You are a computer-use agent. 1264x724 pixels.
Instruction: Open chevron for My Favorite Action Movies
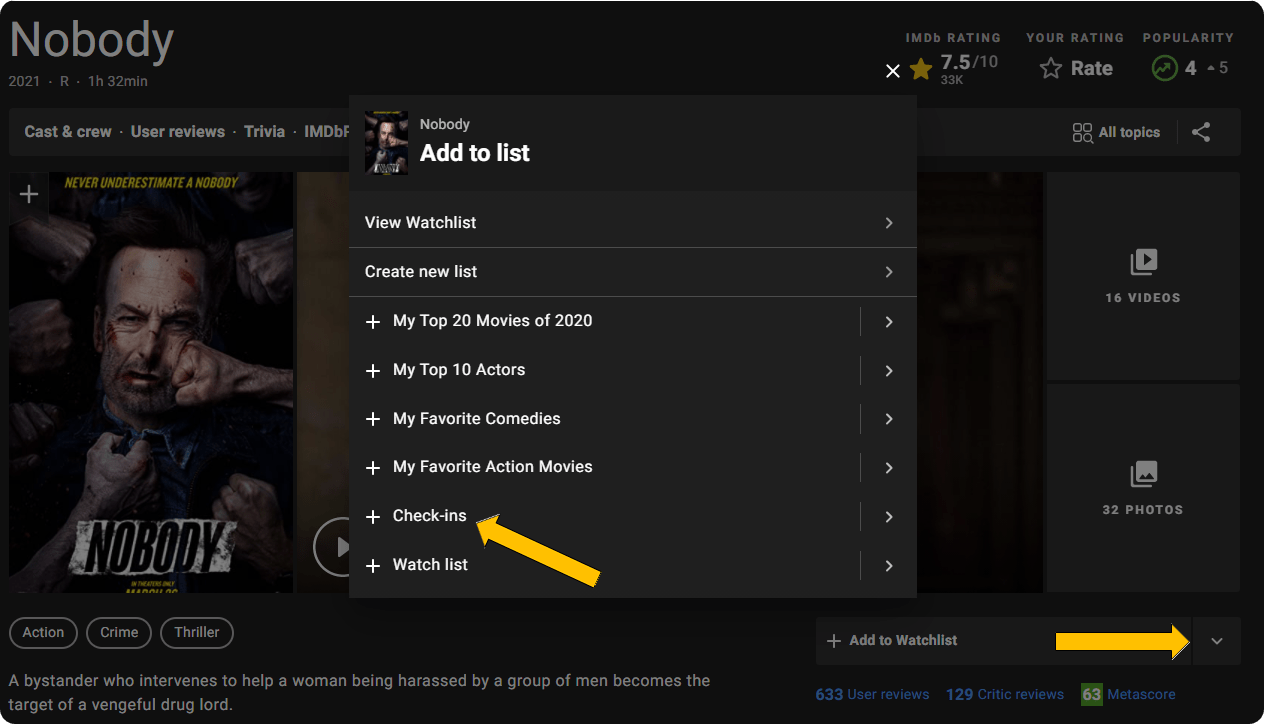(x=889, y=468)
